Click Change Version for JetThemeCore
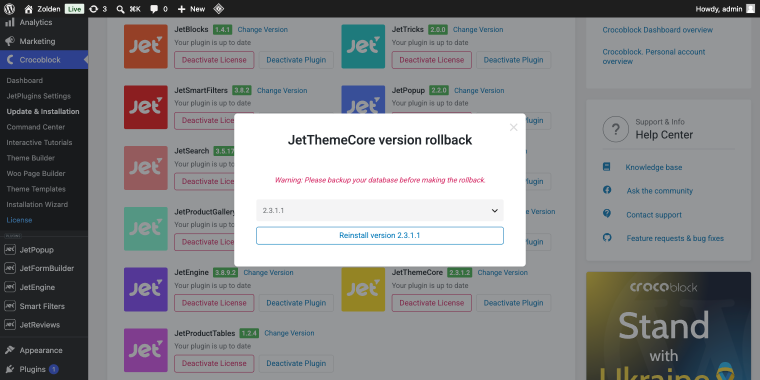 (x=502, y=272)
